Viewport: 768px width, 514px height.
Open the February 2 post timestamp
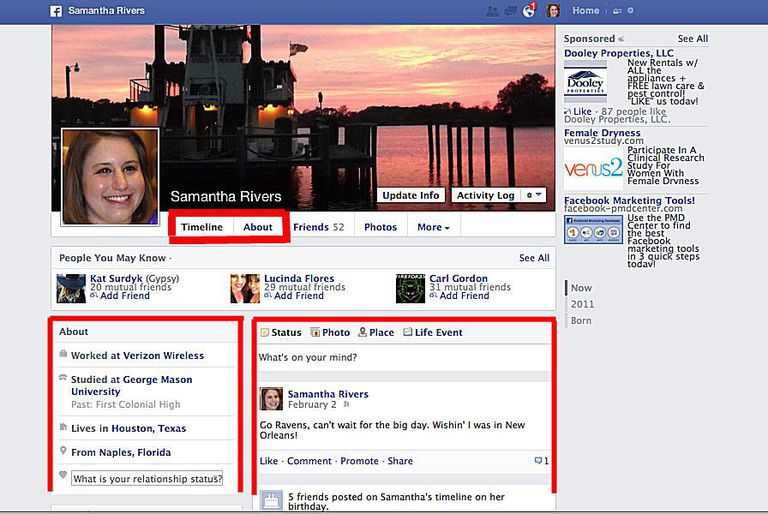[312, 405]
